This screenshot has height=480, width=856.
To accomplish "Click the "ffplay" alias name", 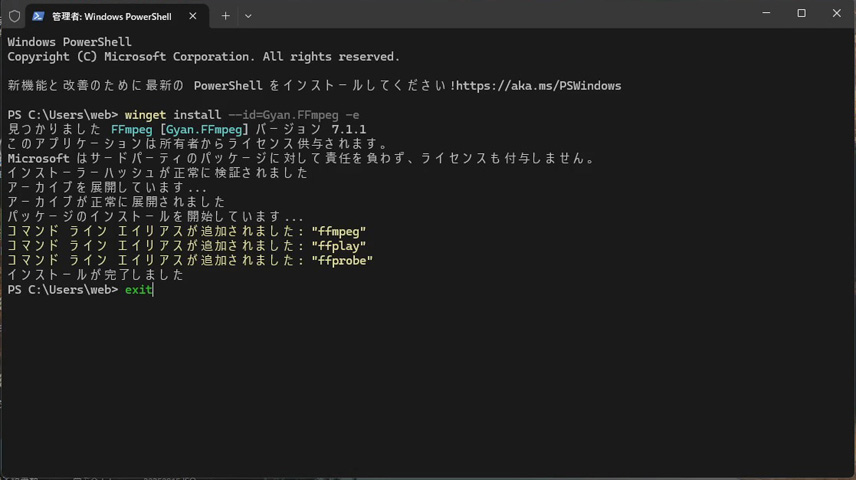I will [338, 246].
